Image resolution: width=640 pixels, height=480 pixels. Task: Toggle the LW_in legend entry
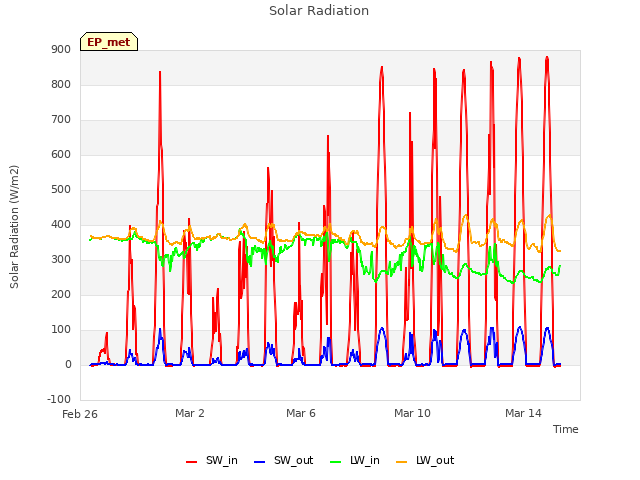point(355,460)
